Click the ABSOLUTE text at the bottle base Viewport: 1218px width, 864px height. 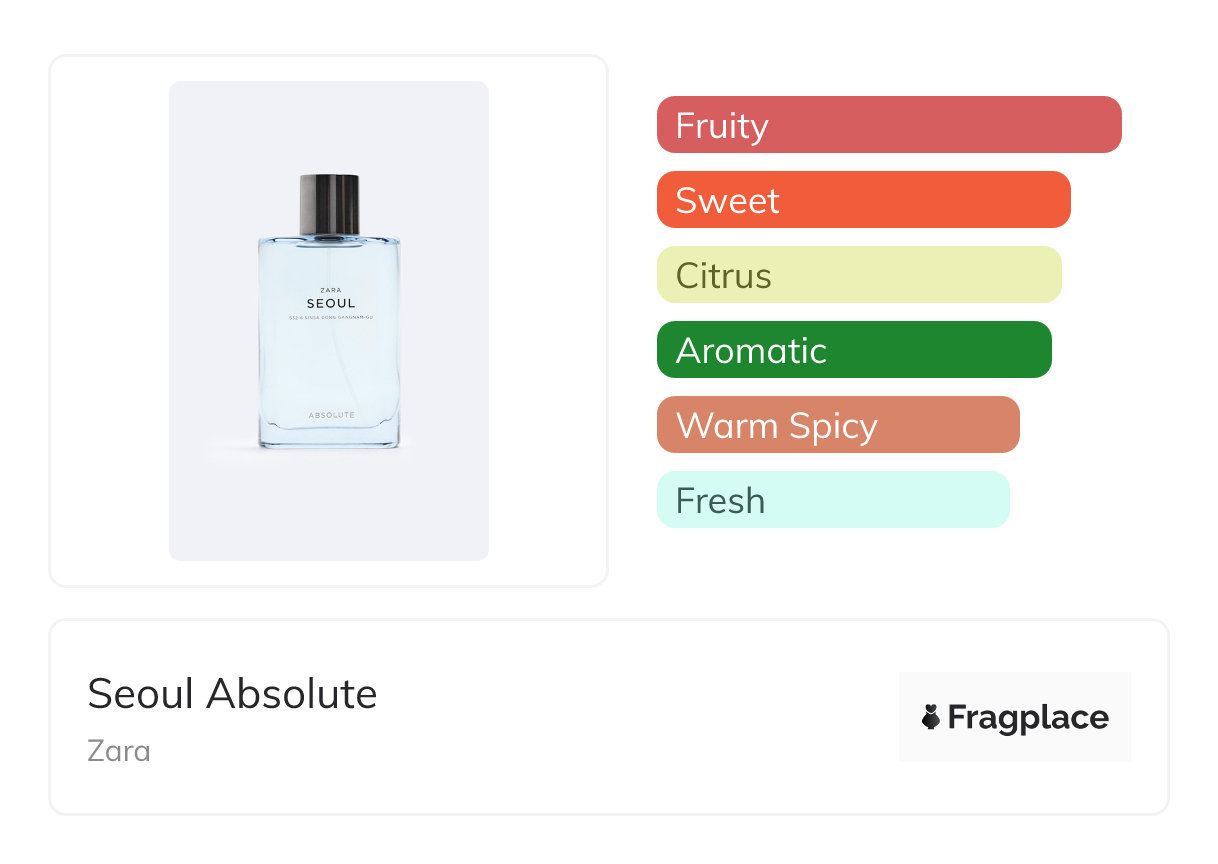point(331,415)
